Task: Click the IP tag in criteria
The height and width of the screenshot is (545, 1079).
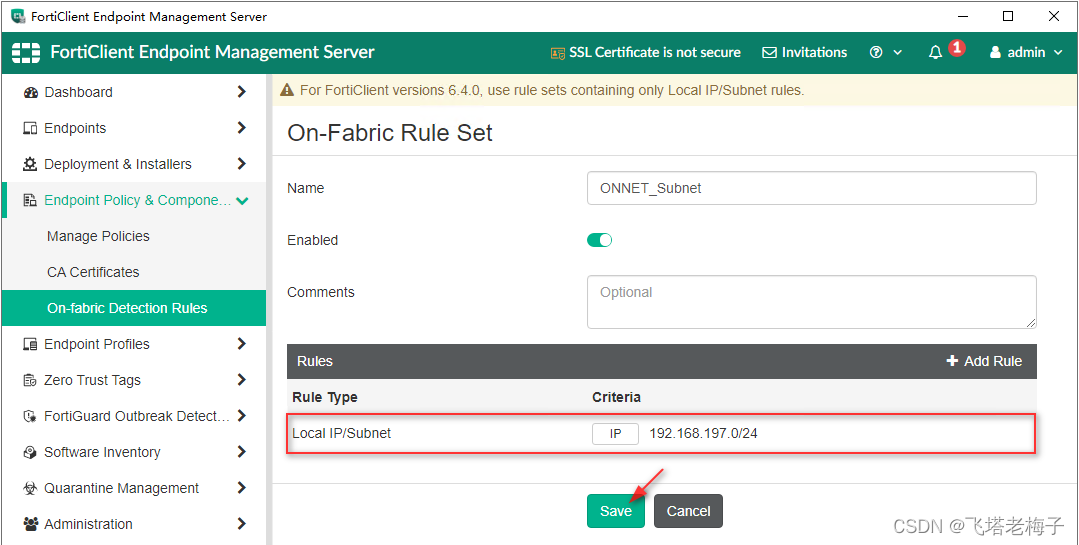Action: [x=615, y=434]
